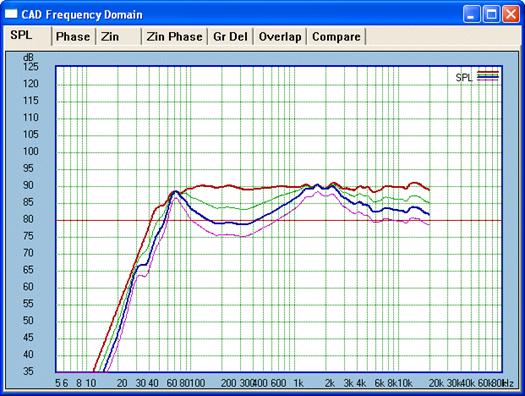This screenshot has height=396, width=525.
Task: Click the 20 frequency axis label
Action: [122, 383]
